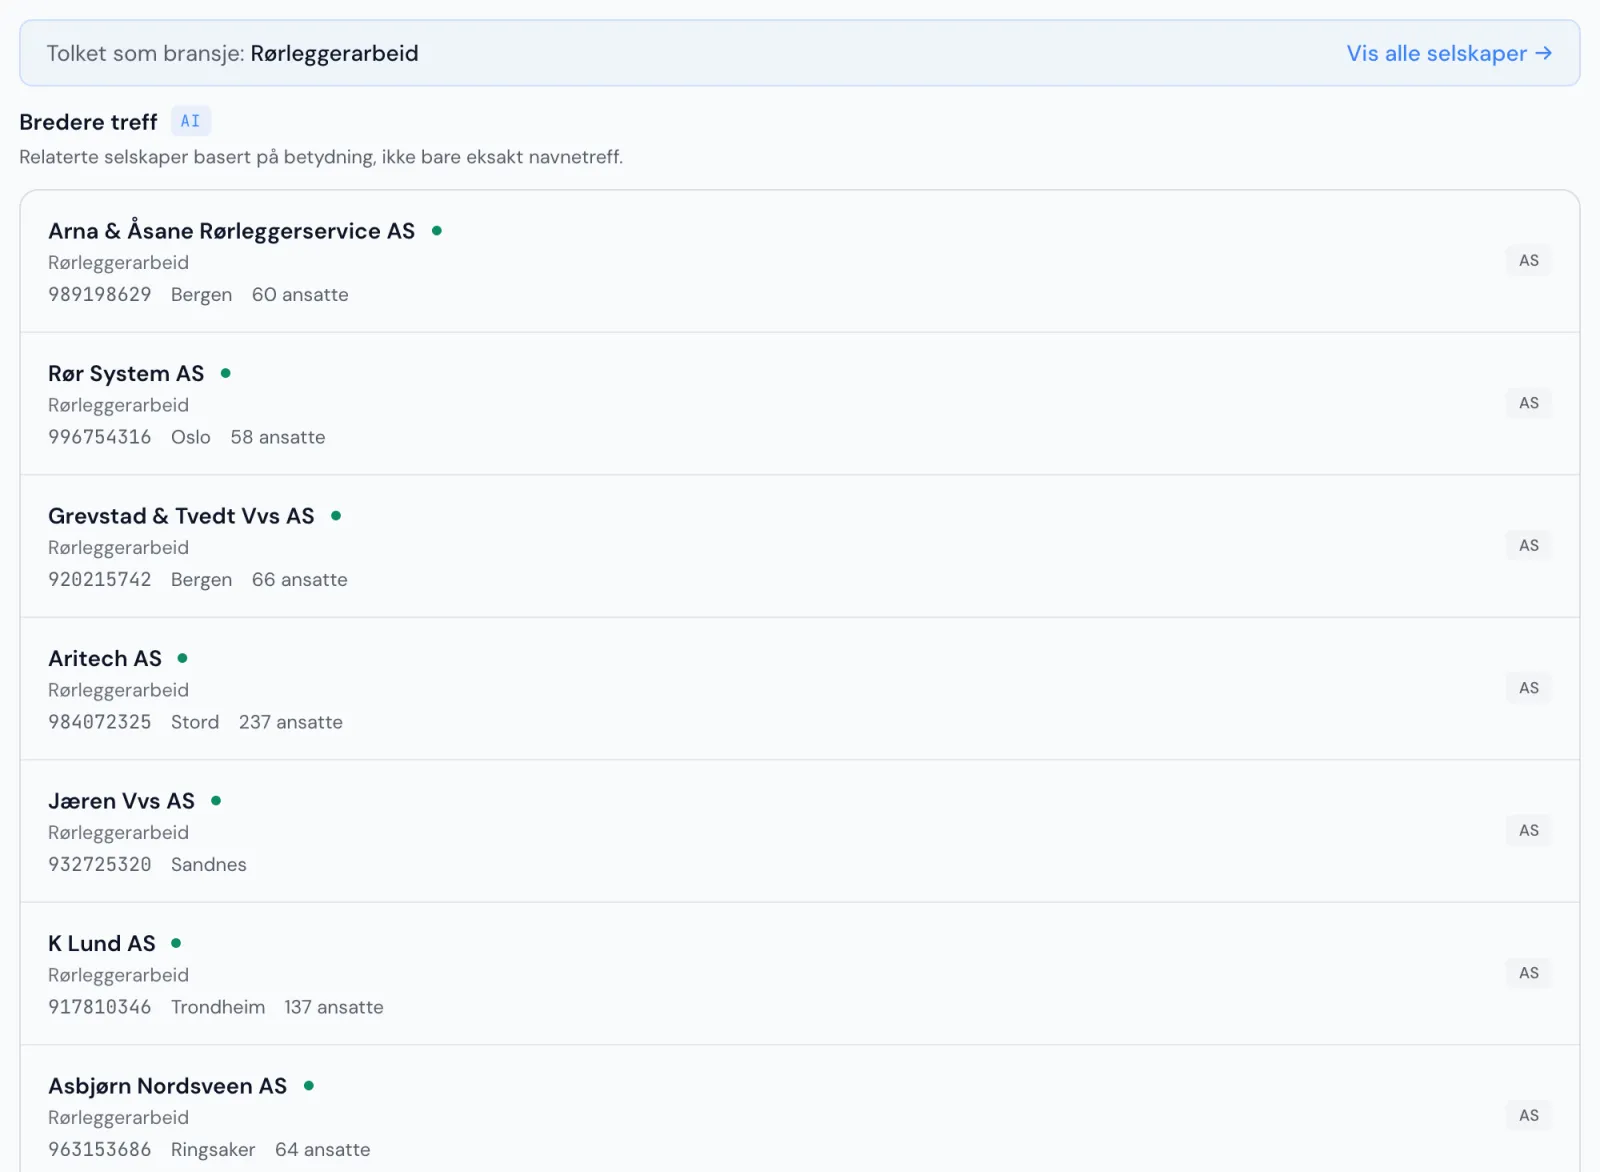Click AS badge in Asbjørn Nordsveen row
1600x1172 pixels.
click(1529, 1116)
